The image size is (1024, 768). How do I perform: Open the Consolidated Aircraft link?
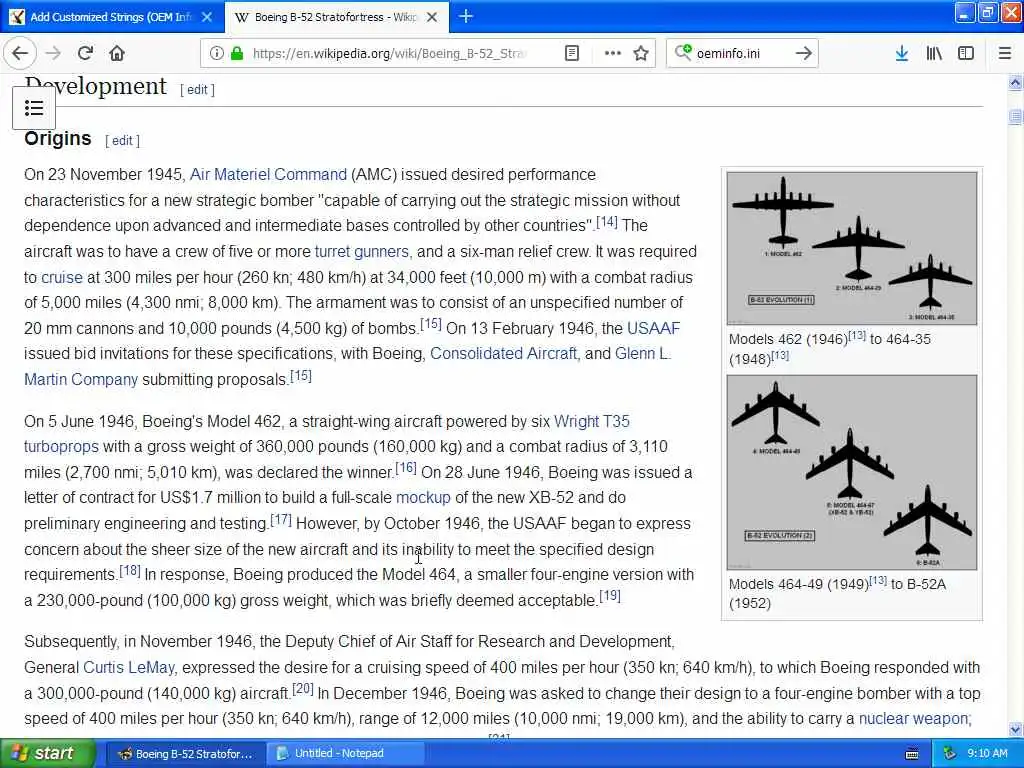point(504,353)
